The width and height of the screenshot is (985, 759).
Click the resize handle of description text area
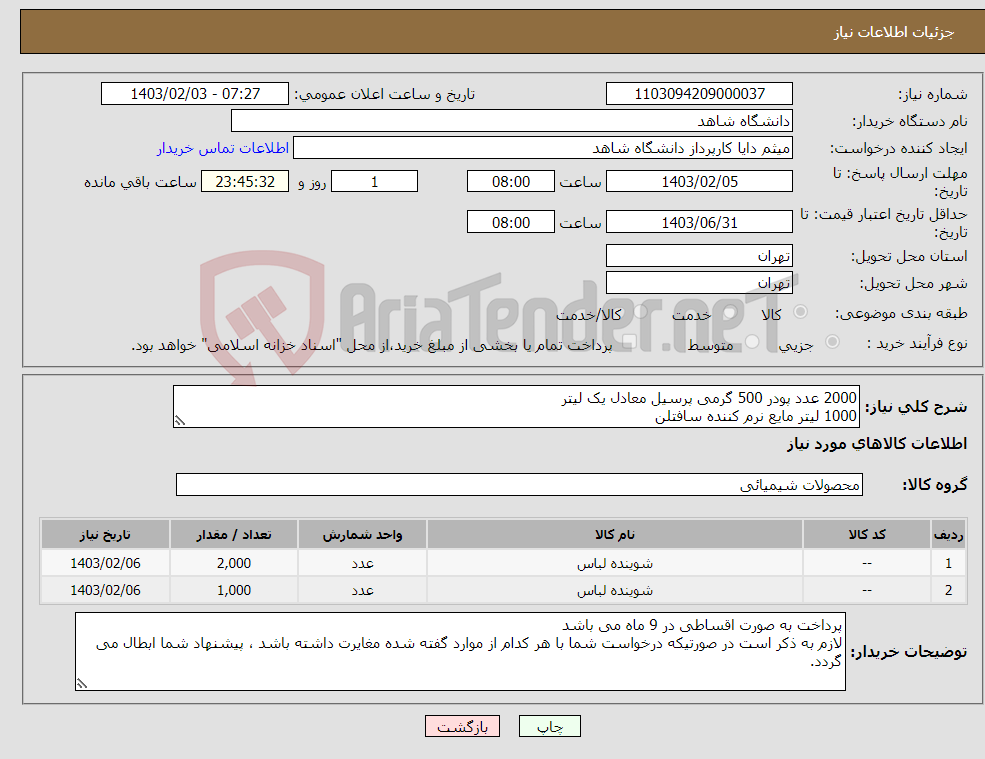point(180,421)
